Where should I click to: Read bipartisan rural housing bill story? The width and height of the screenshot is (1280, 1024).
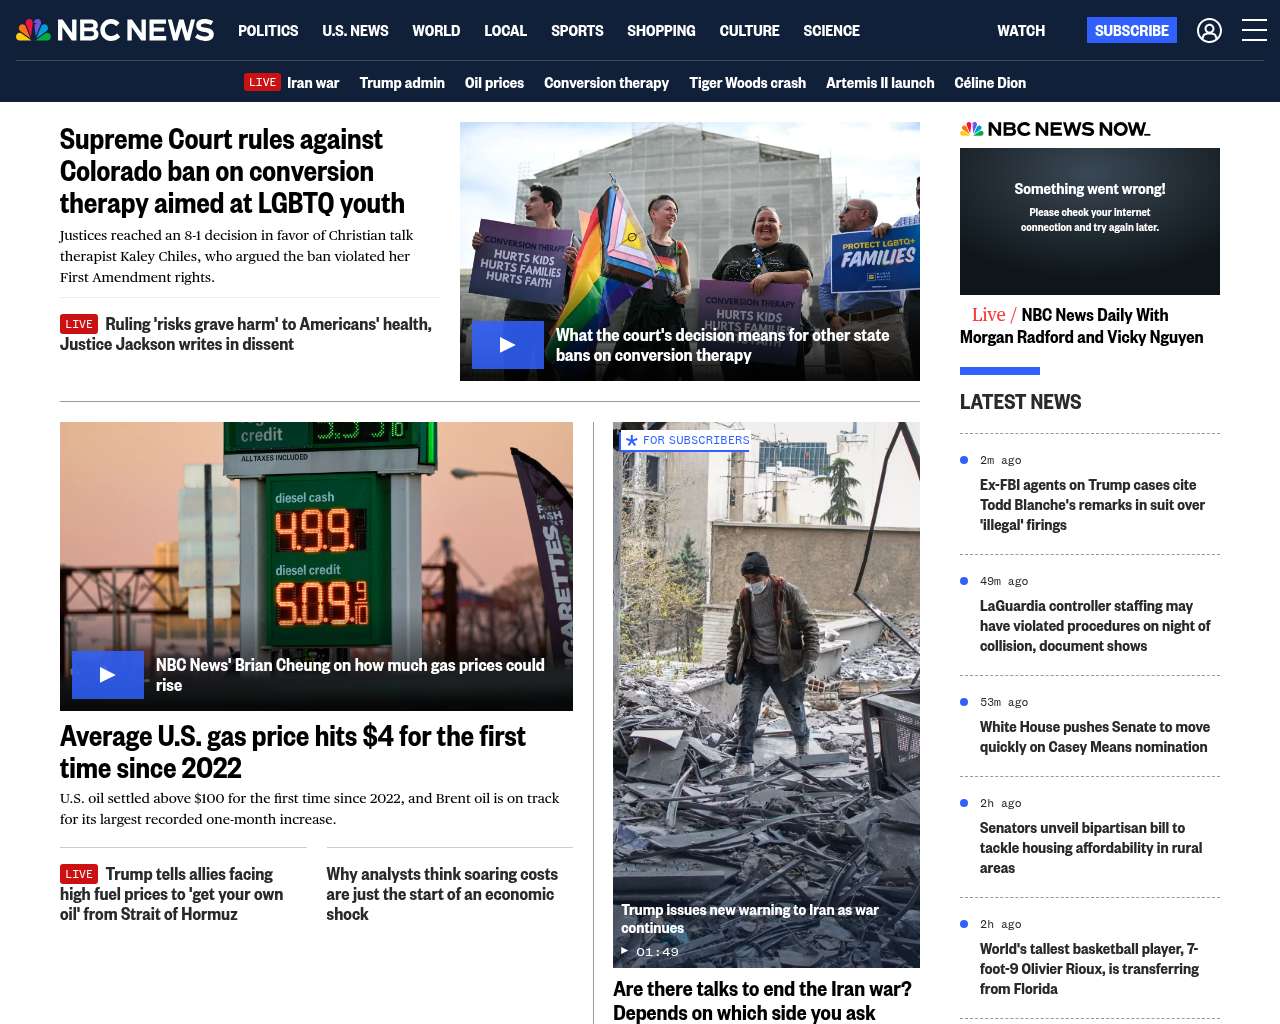pos(1091,848)
